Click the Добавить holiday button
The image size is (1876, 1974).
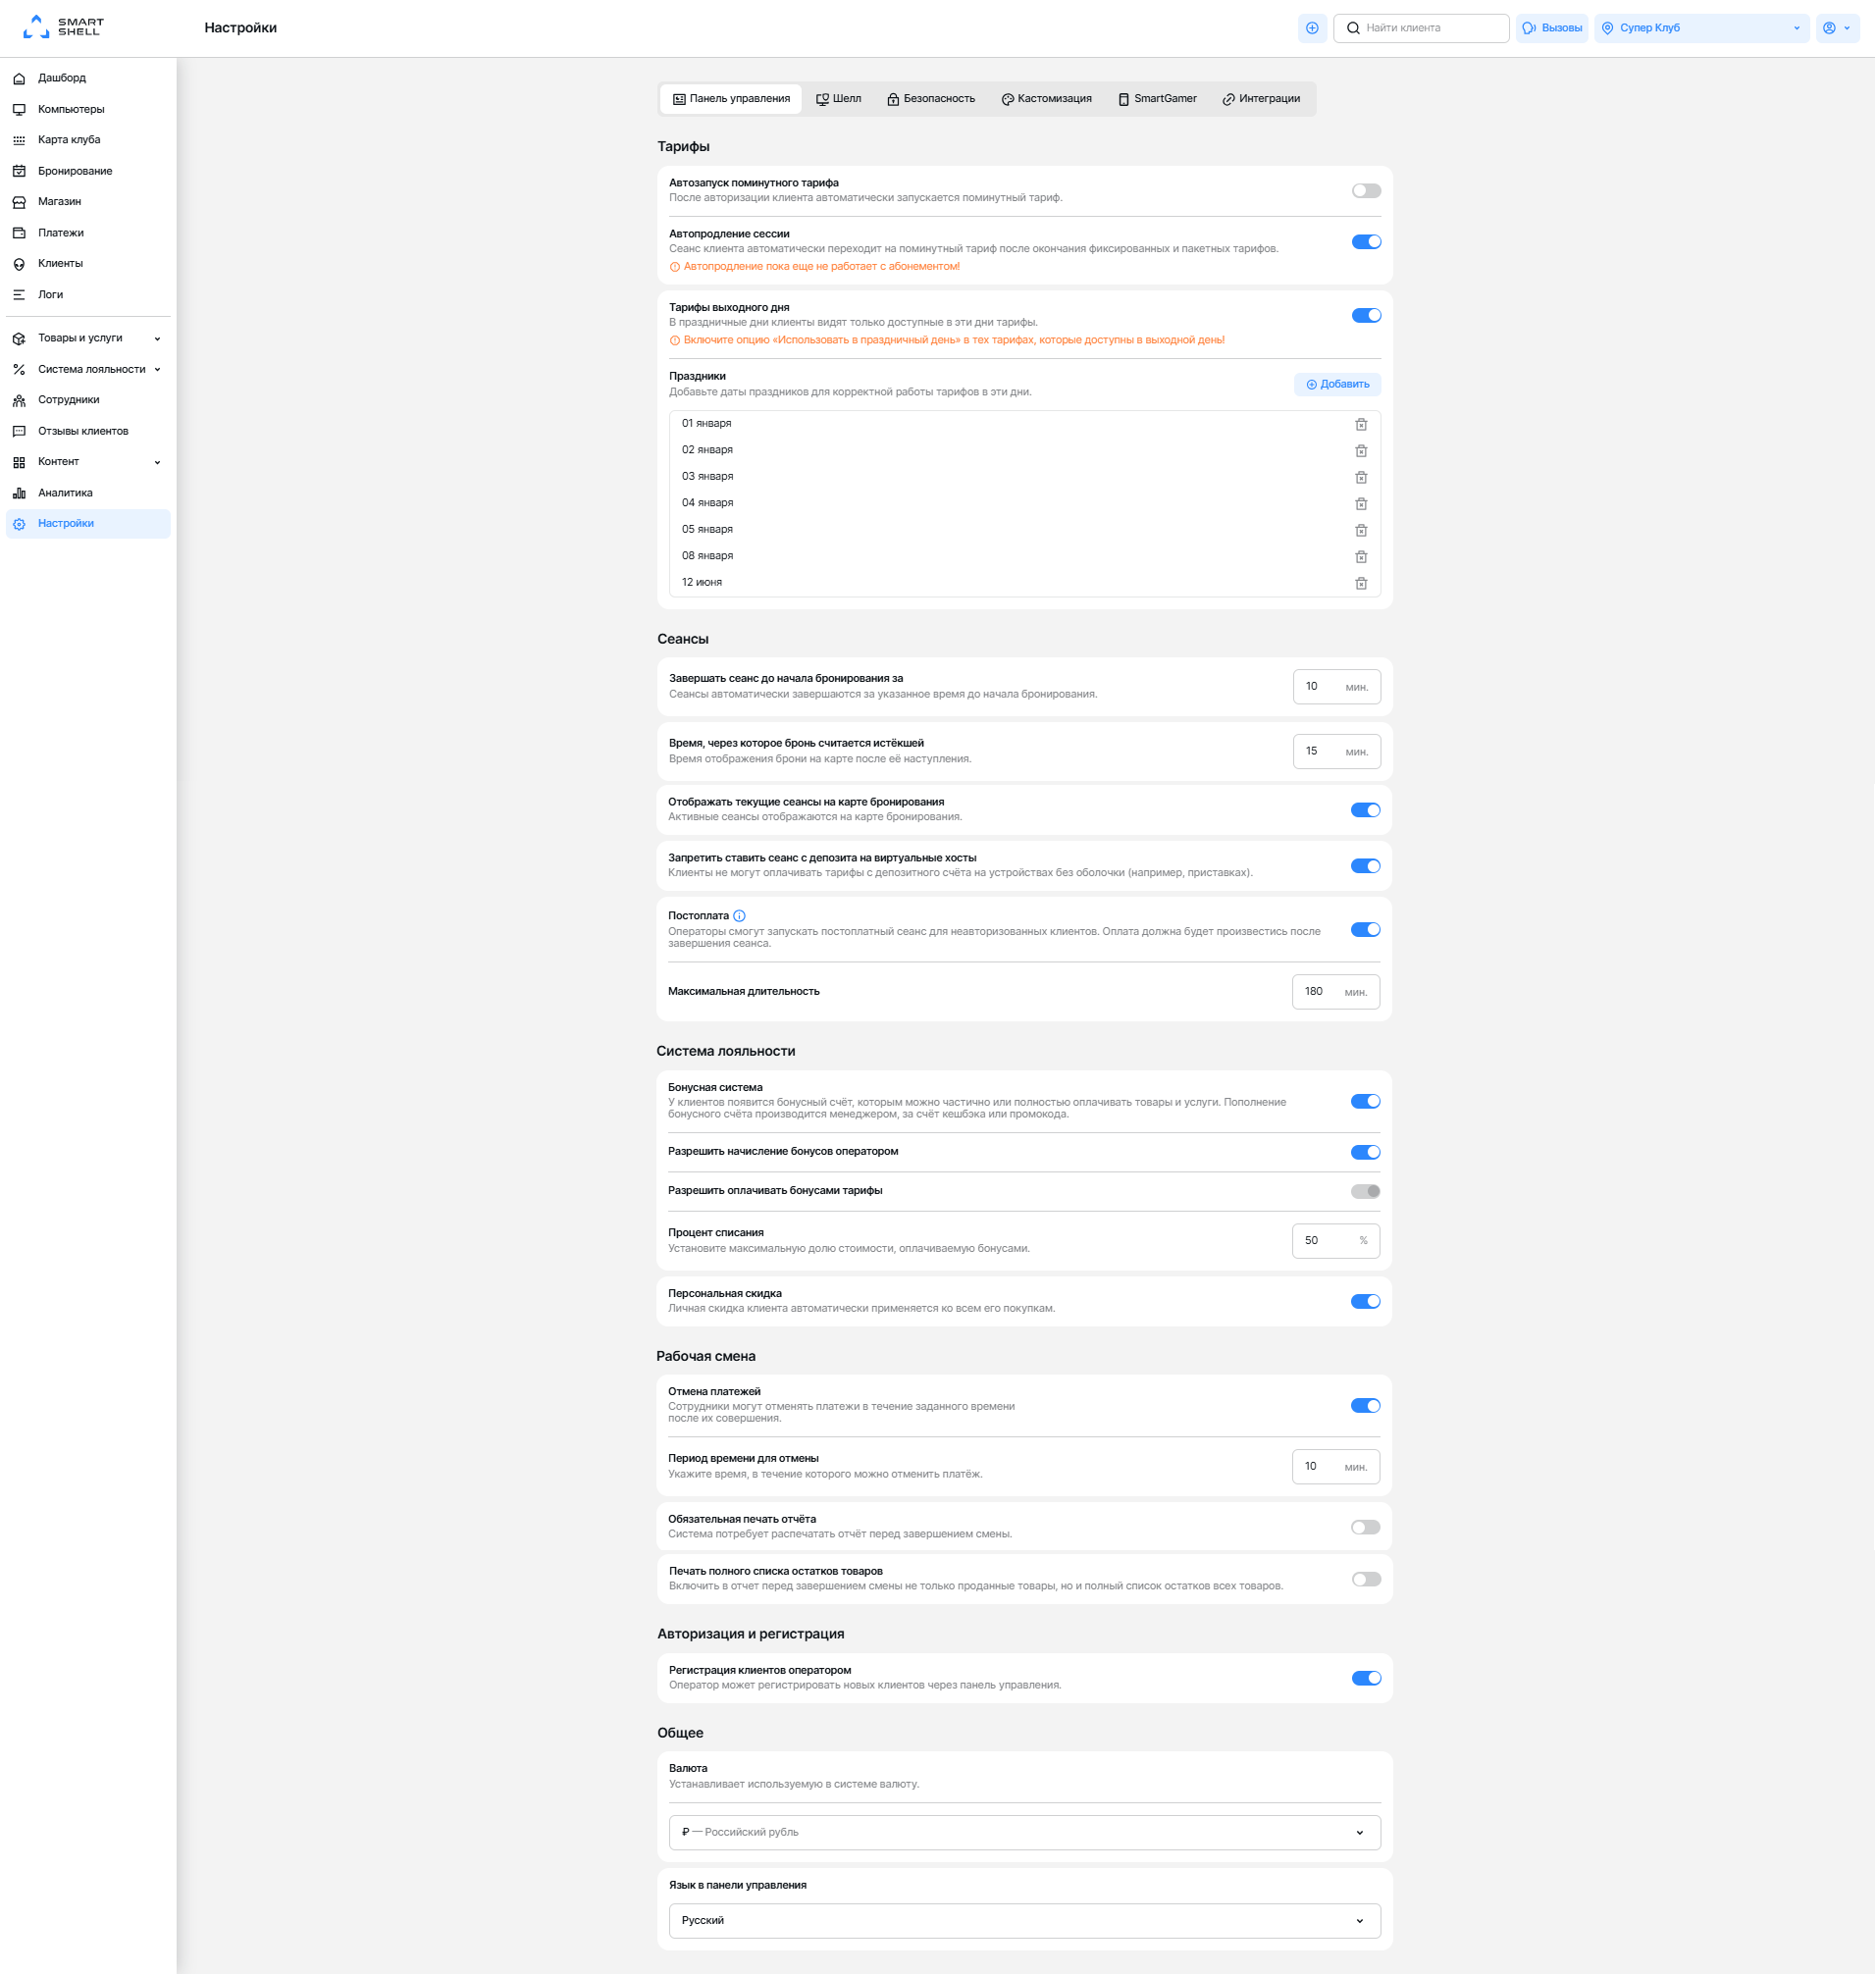pyautogui.click(x=1337, y=385)
